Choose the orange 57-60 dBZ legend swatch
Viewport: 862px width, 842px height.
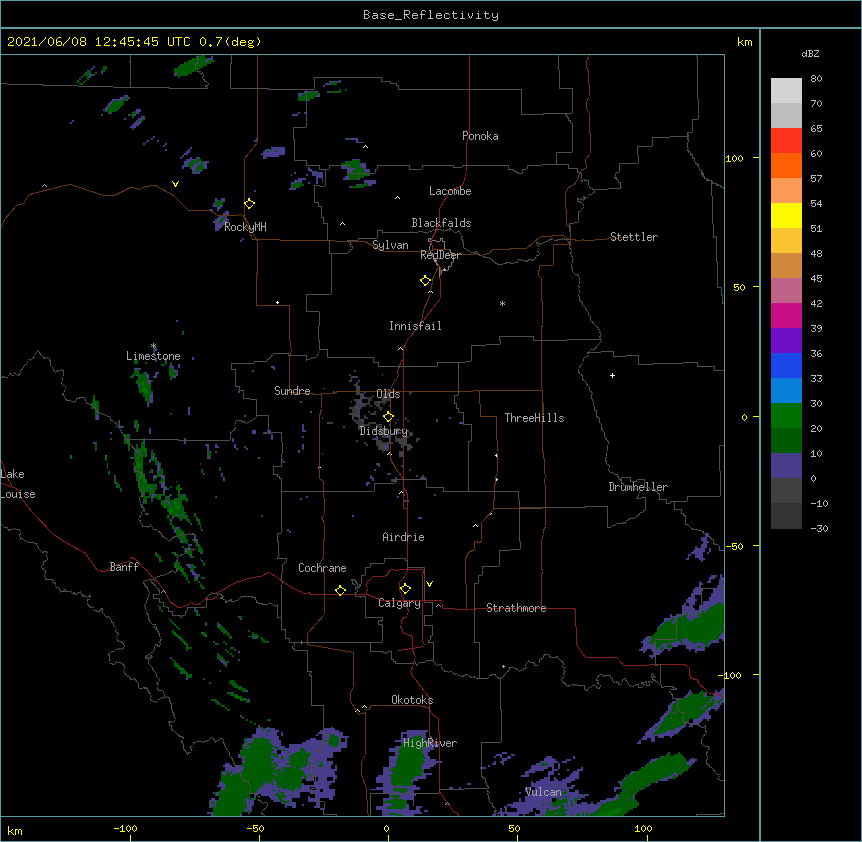[x=786, y=165]
